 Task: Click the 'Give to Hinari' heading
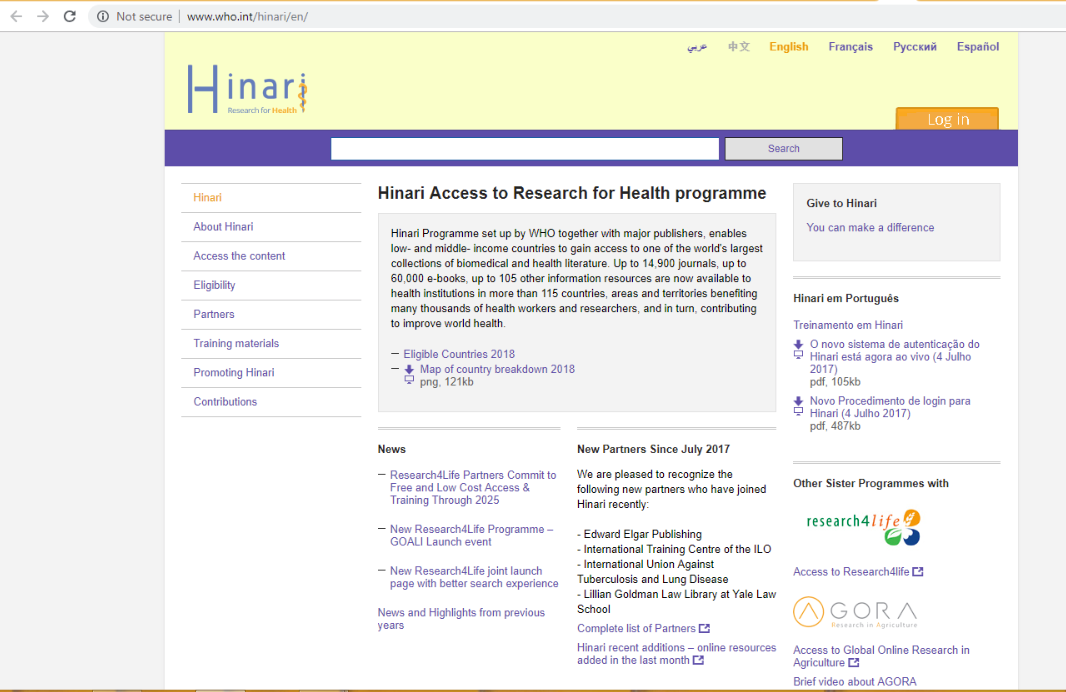[x=842, y=203]
